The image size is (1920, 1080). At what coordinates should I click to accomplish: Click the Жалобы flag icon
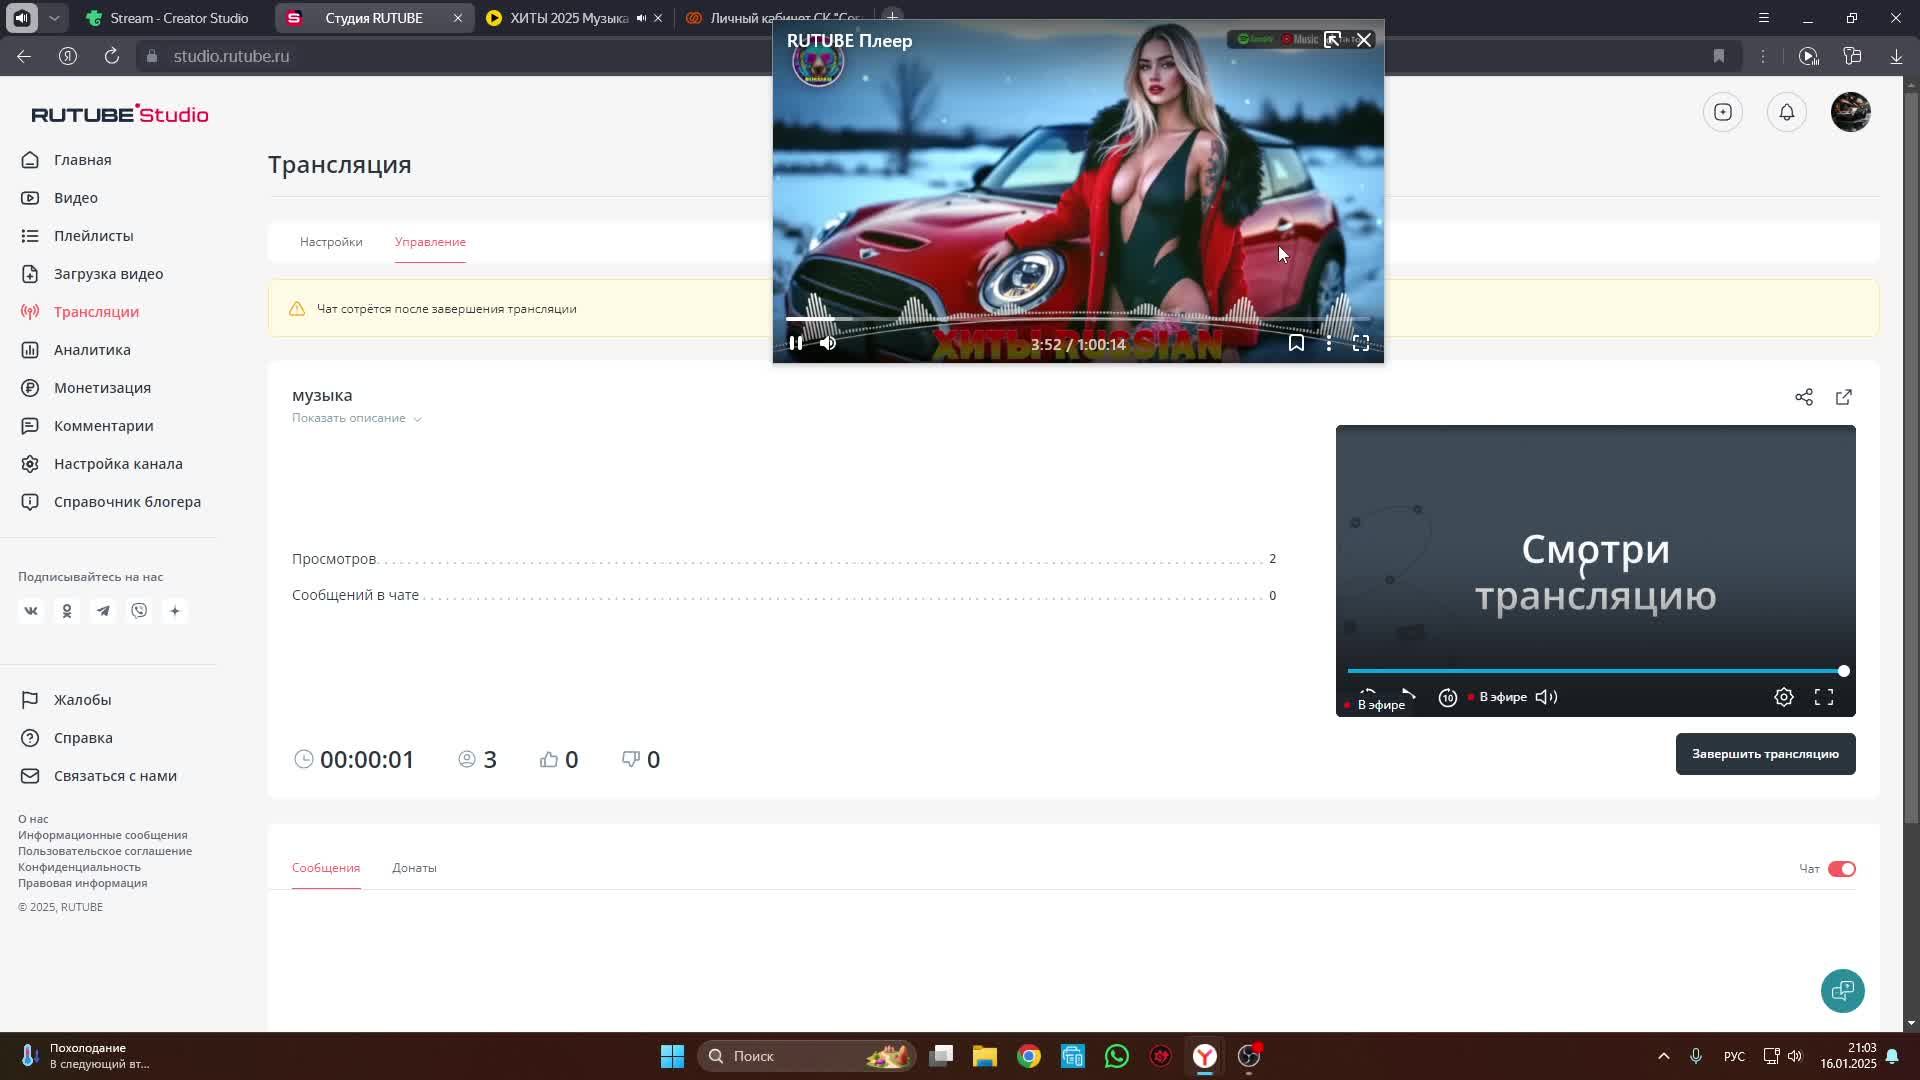point(30,700)
